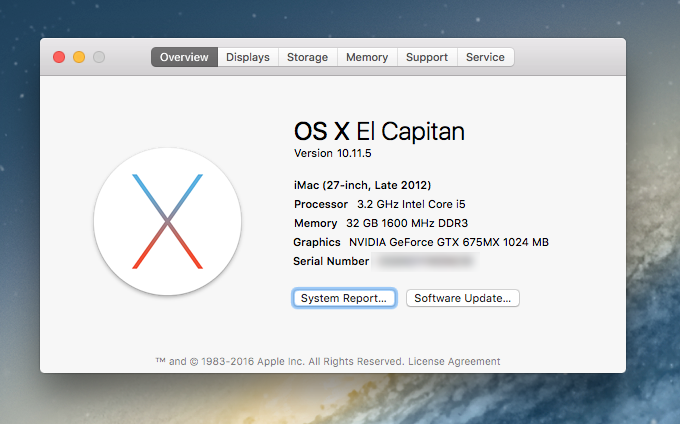The width and height of the screenshot is (680, 424).
Task: Minimize window with yellow button
Action: [79, 57]
